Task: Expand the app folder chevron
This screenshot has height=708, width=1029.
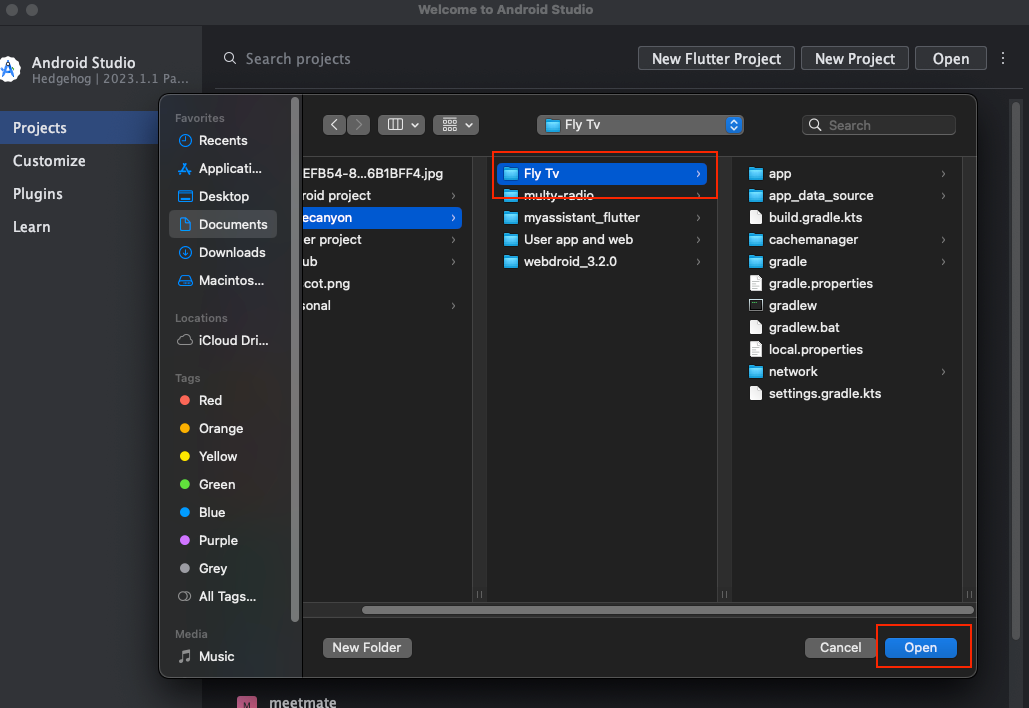Action: click(x=943, y=174)
